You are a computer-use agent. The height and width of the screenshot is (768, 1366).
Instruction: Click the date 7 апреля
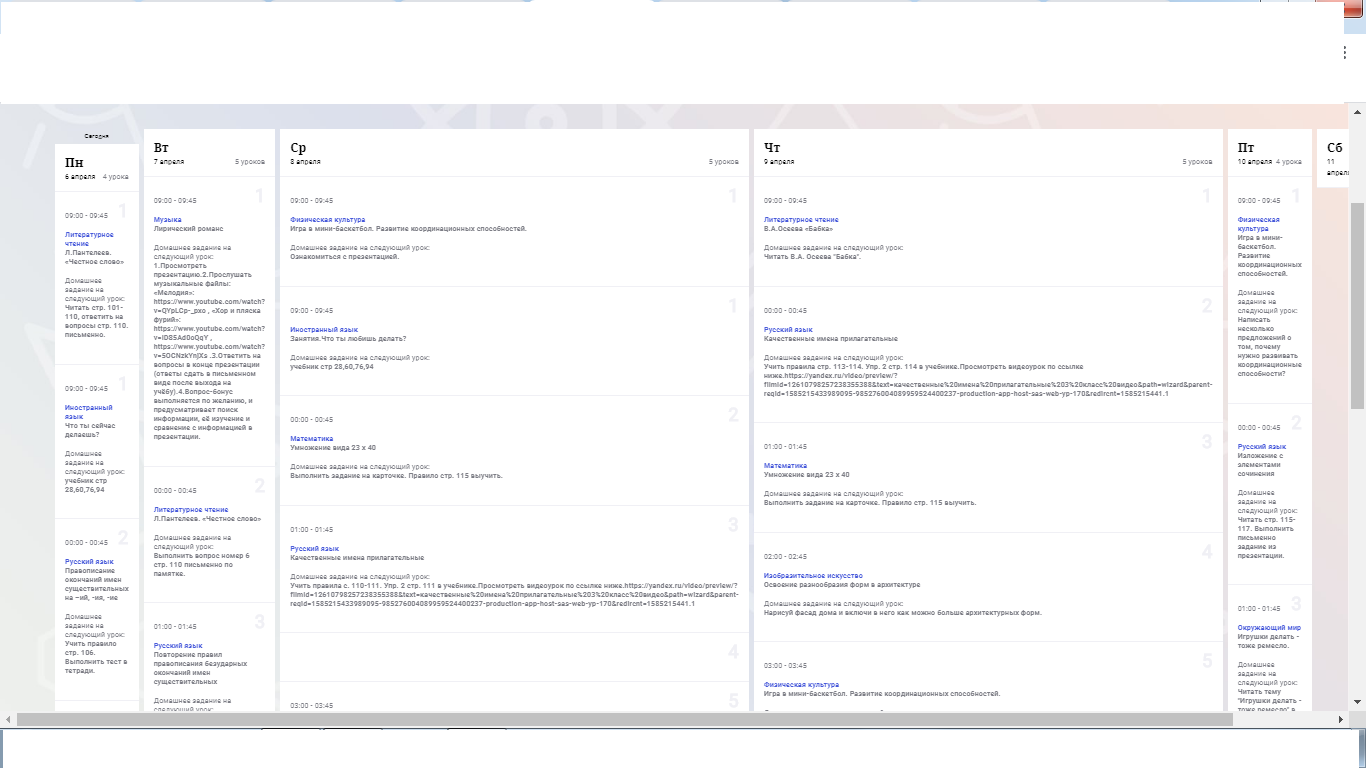pos(169,161)
